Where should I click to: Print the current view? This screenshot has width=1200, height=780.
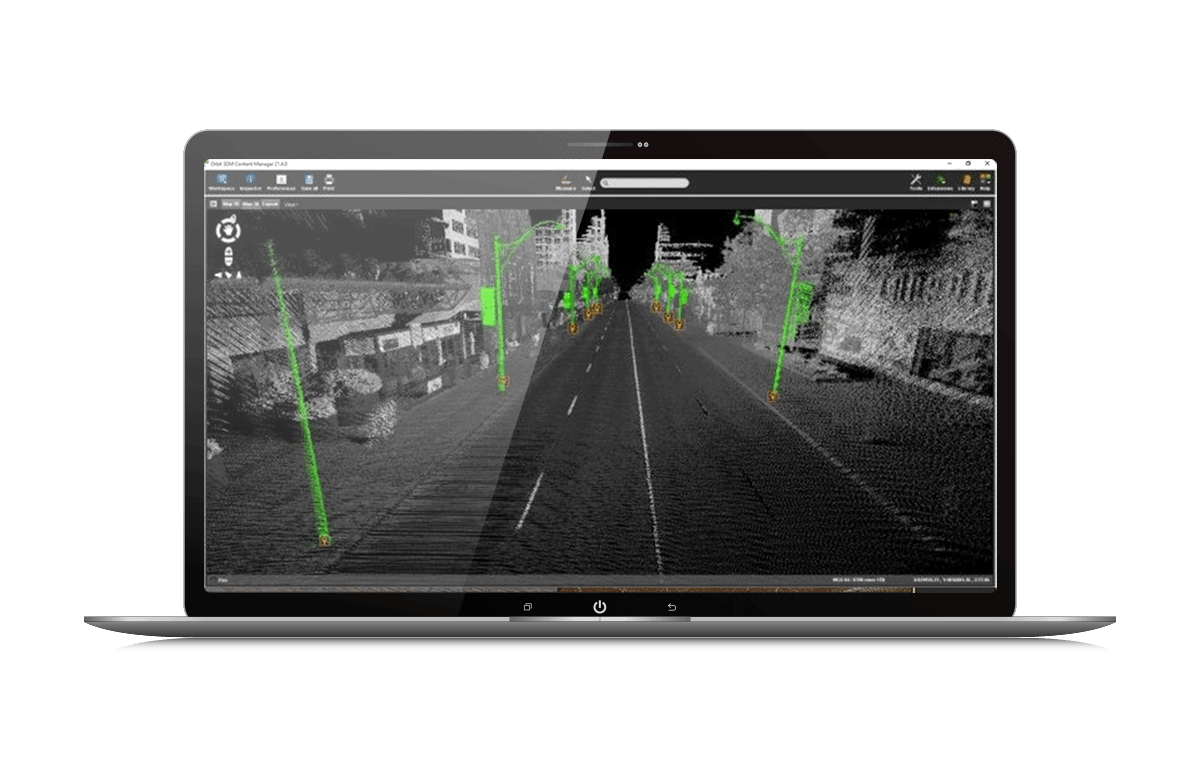tap(328, 181)
